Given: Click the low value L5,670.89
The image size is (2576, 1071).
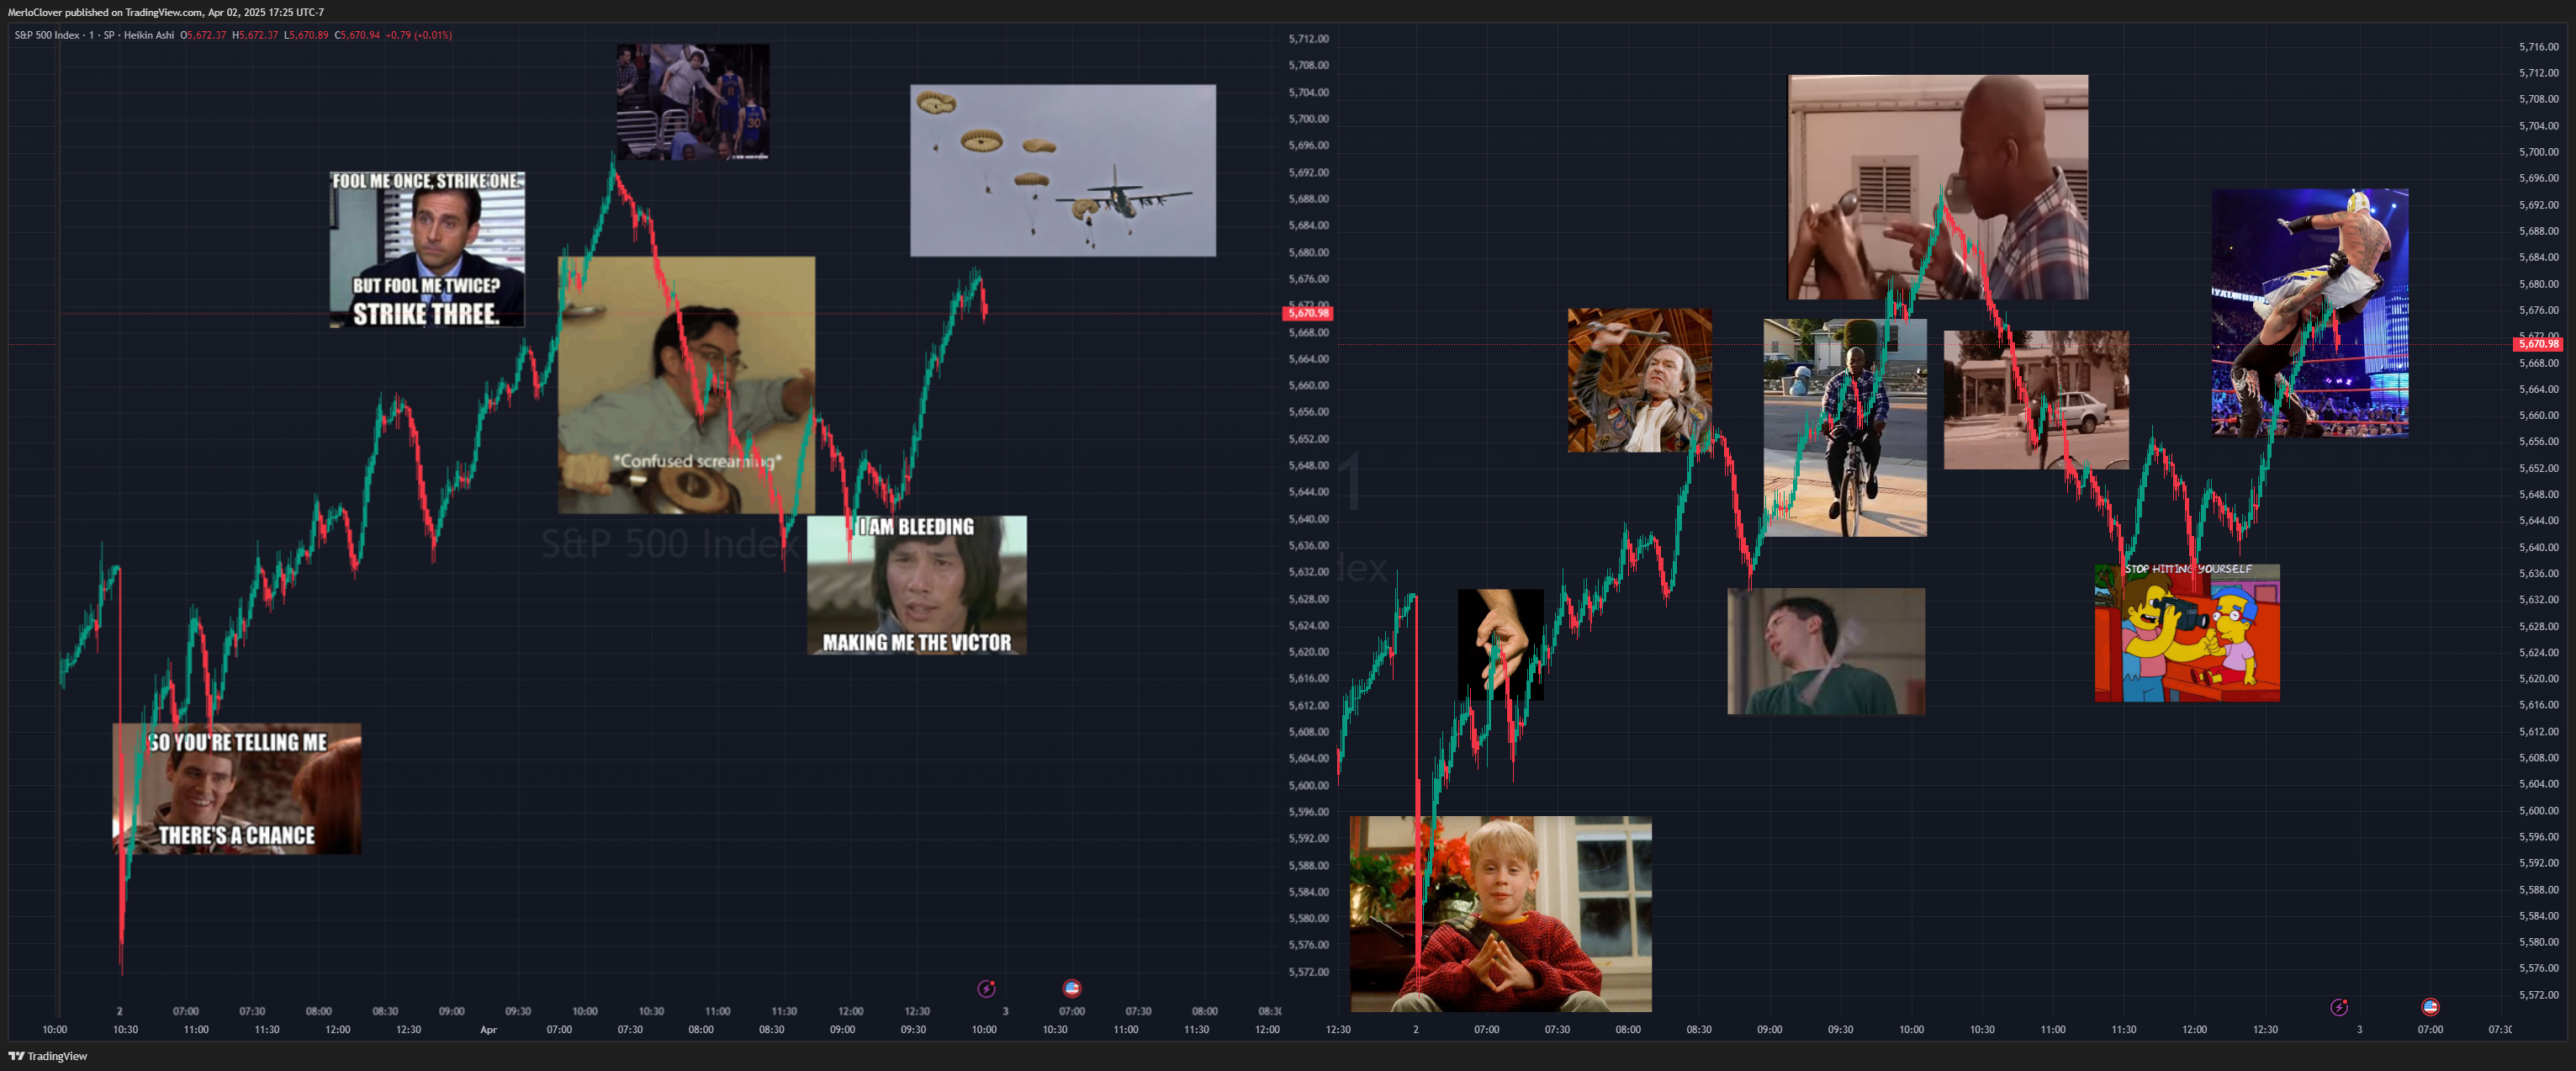Looking at the screenshot, I should tap(306, 35).
